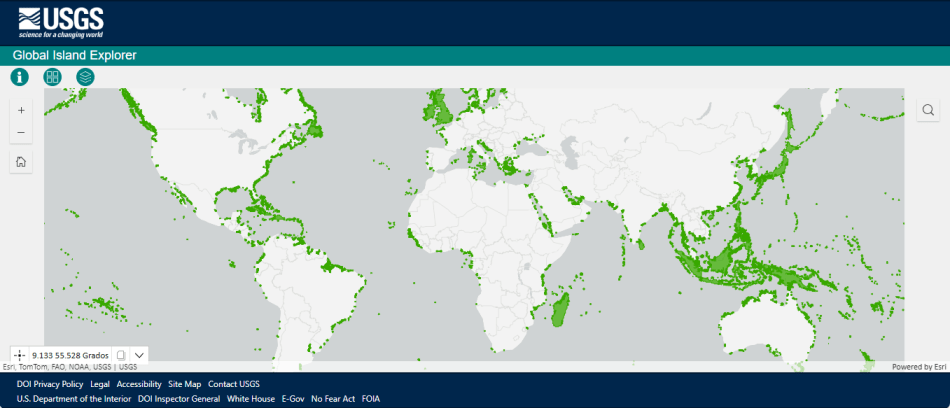Toggle coordinate crosshair capture mode
Viewport: 950px width, 408px height.
[x=20, y=355]
